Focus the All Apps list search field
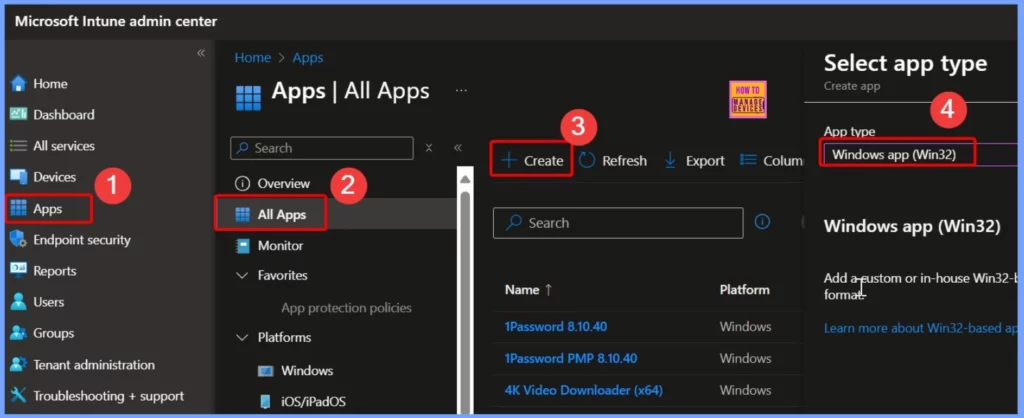The width and height of the screenshot is (1024, 418). [618, 223]
